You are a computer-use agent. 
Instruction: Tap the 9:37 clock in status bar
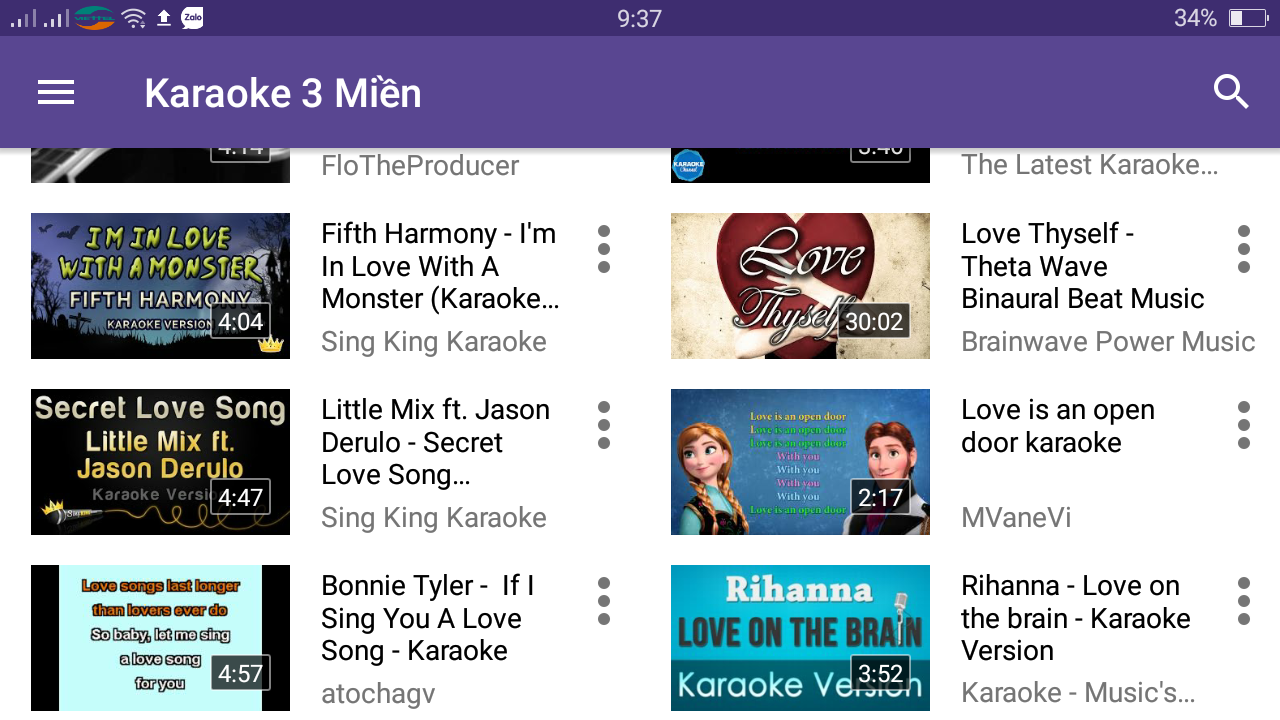point(639,18)
